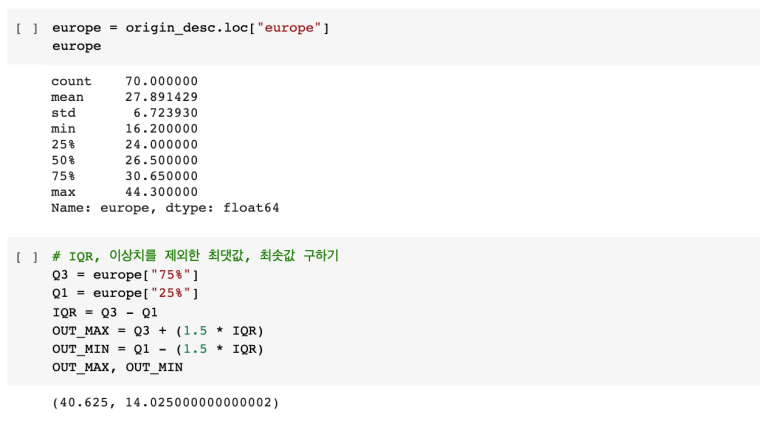
Task: Click the IQR = Q3 - Q1 line
Action: click(104, 312)
